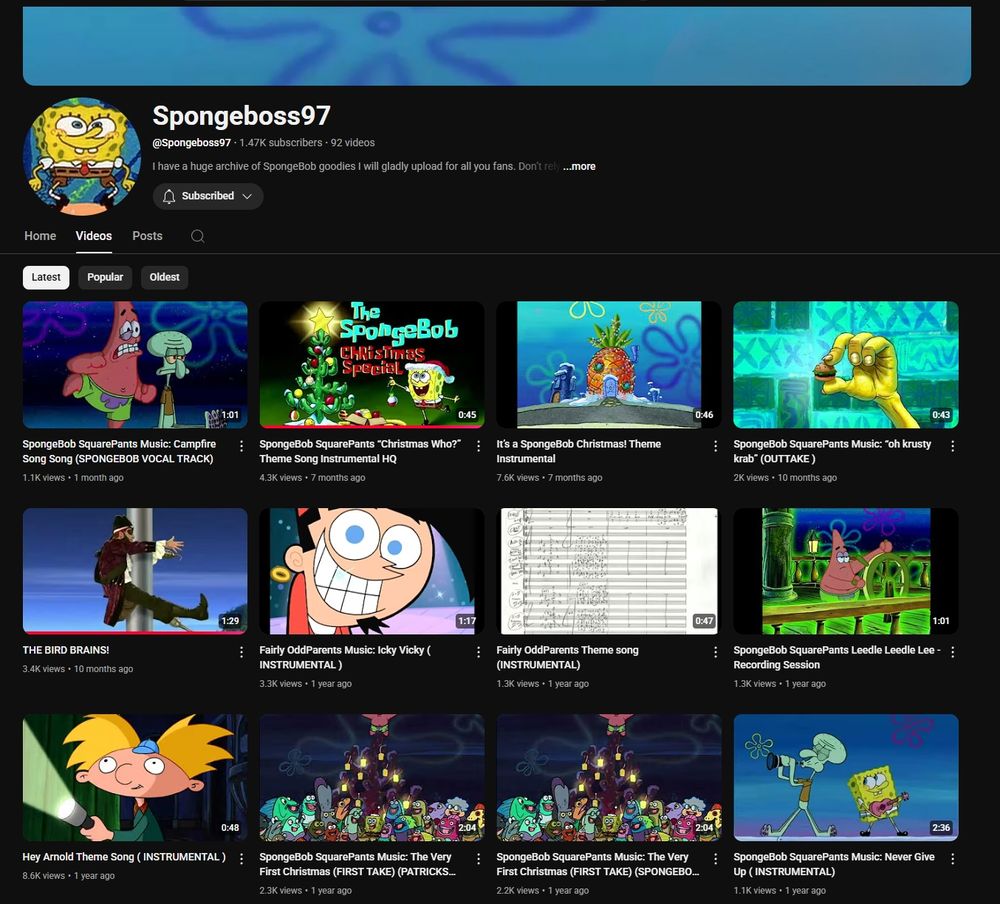Click "8.6K views" under Hey Arnold video
The width and height of the screenshot is (1000, 904).
(x=43, y=876)
